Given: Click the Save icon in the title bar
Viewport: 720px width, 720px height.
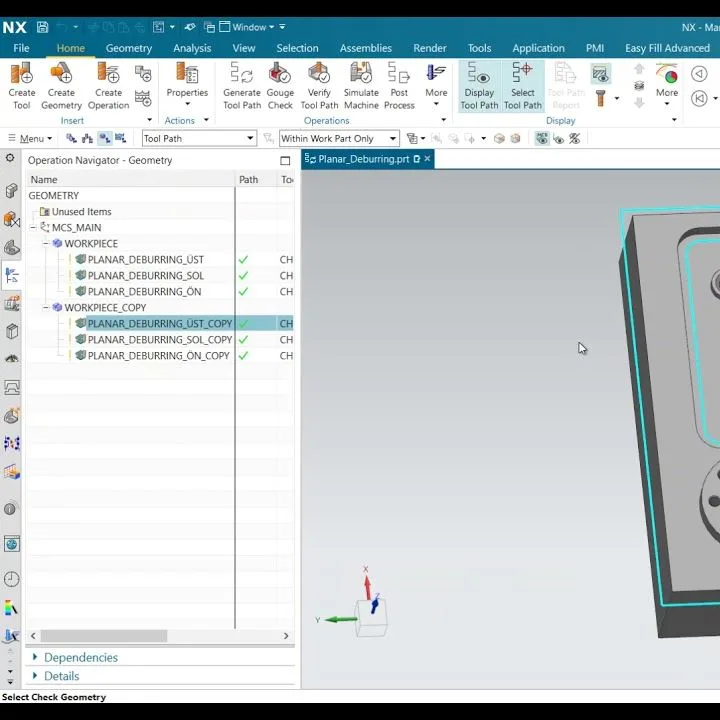Looking at the screenshot, I should click(x=42, y=27).
